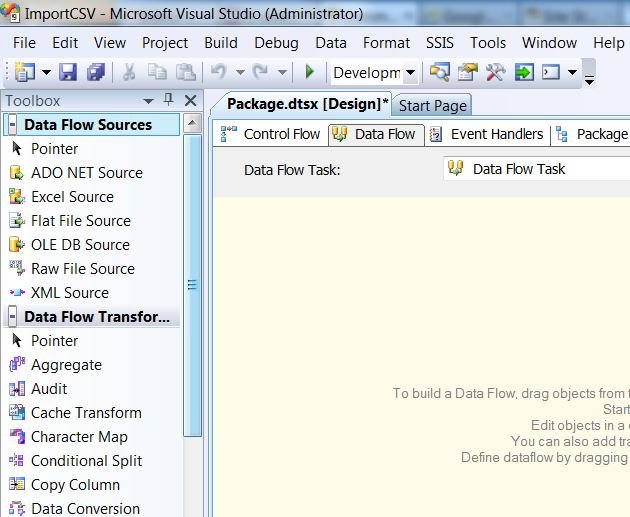This screenshot has height=517, width=630.
Task: Open the Toolbox hammer-and-wrench icon
Action: point(495,73)
